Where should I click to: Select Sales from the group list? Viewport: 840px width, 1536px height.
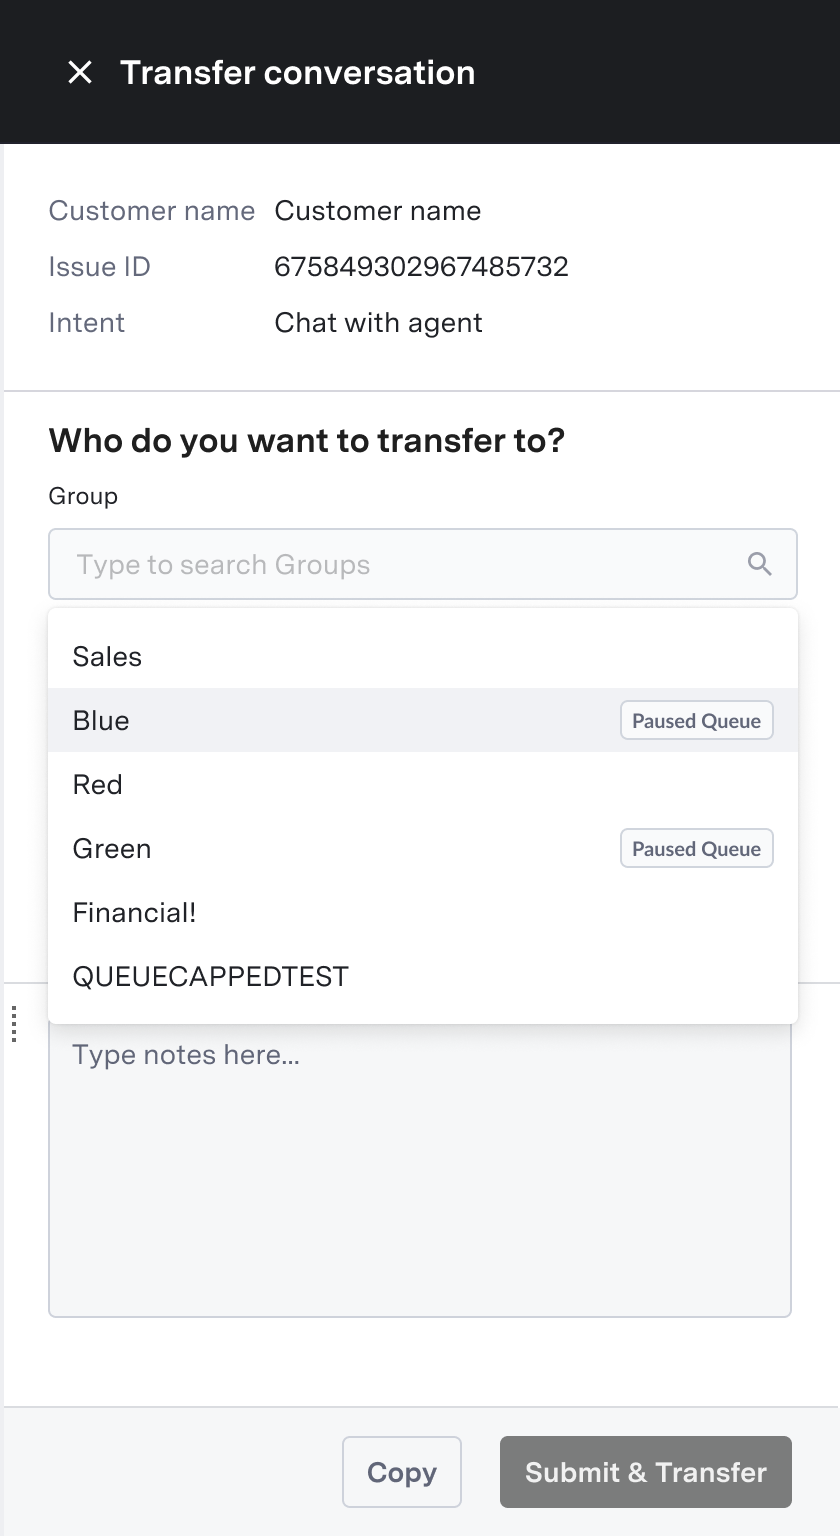422,656
